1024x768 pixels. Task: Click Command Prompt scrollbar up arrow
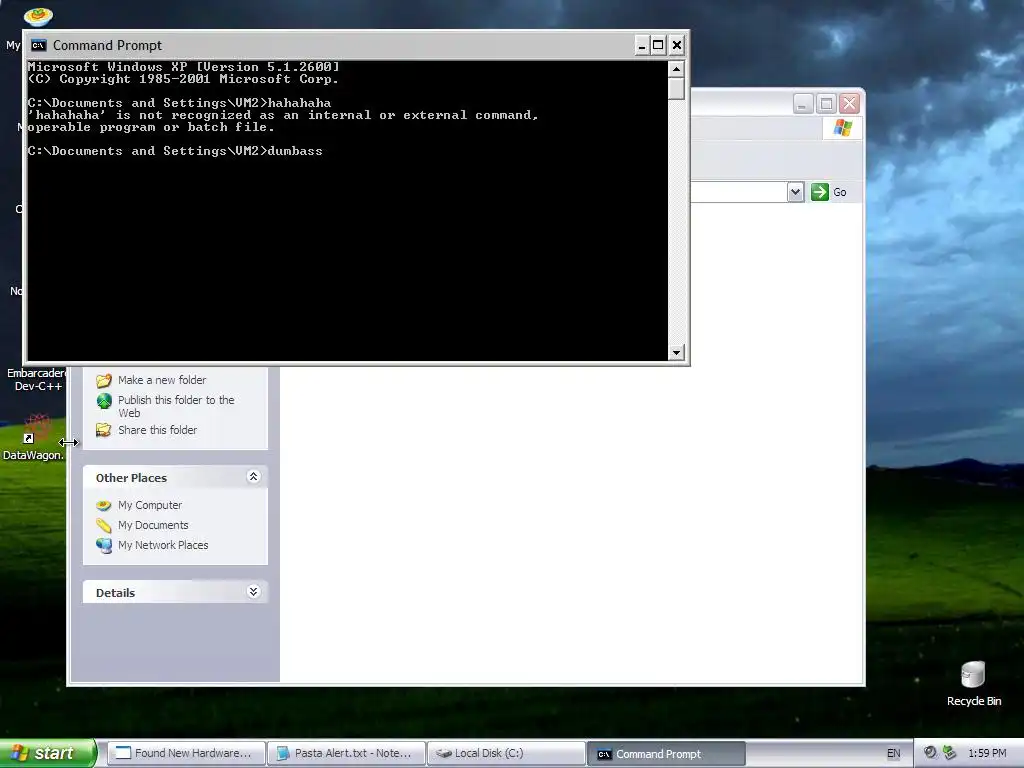676,69
